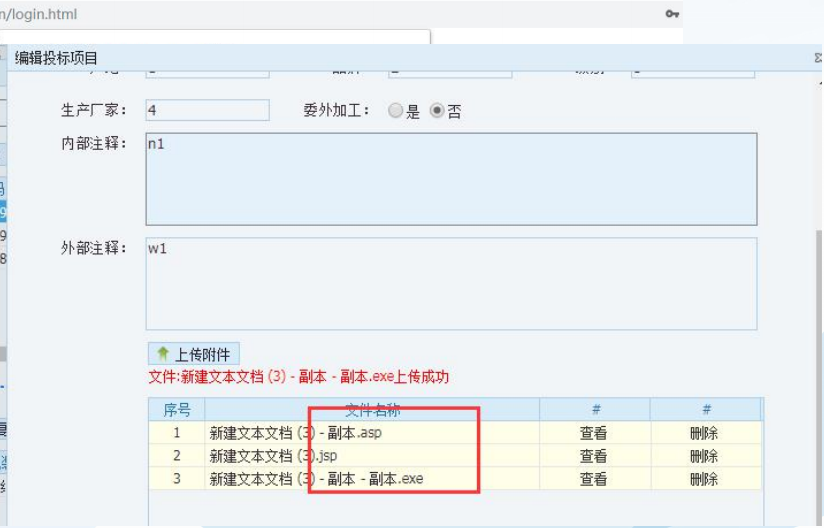View the 副本.asp attachment in row 1
The width and height of the screenshot is (824, 528).
pos(593,433)
